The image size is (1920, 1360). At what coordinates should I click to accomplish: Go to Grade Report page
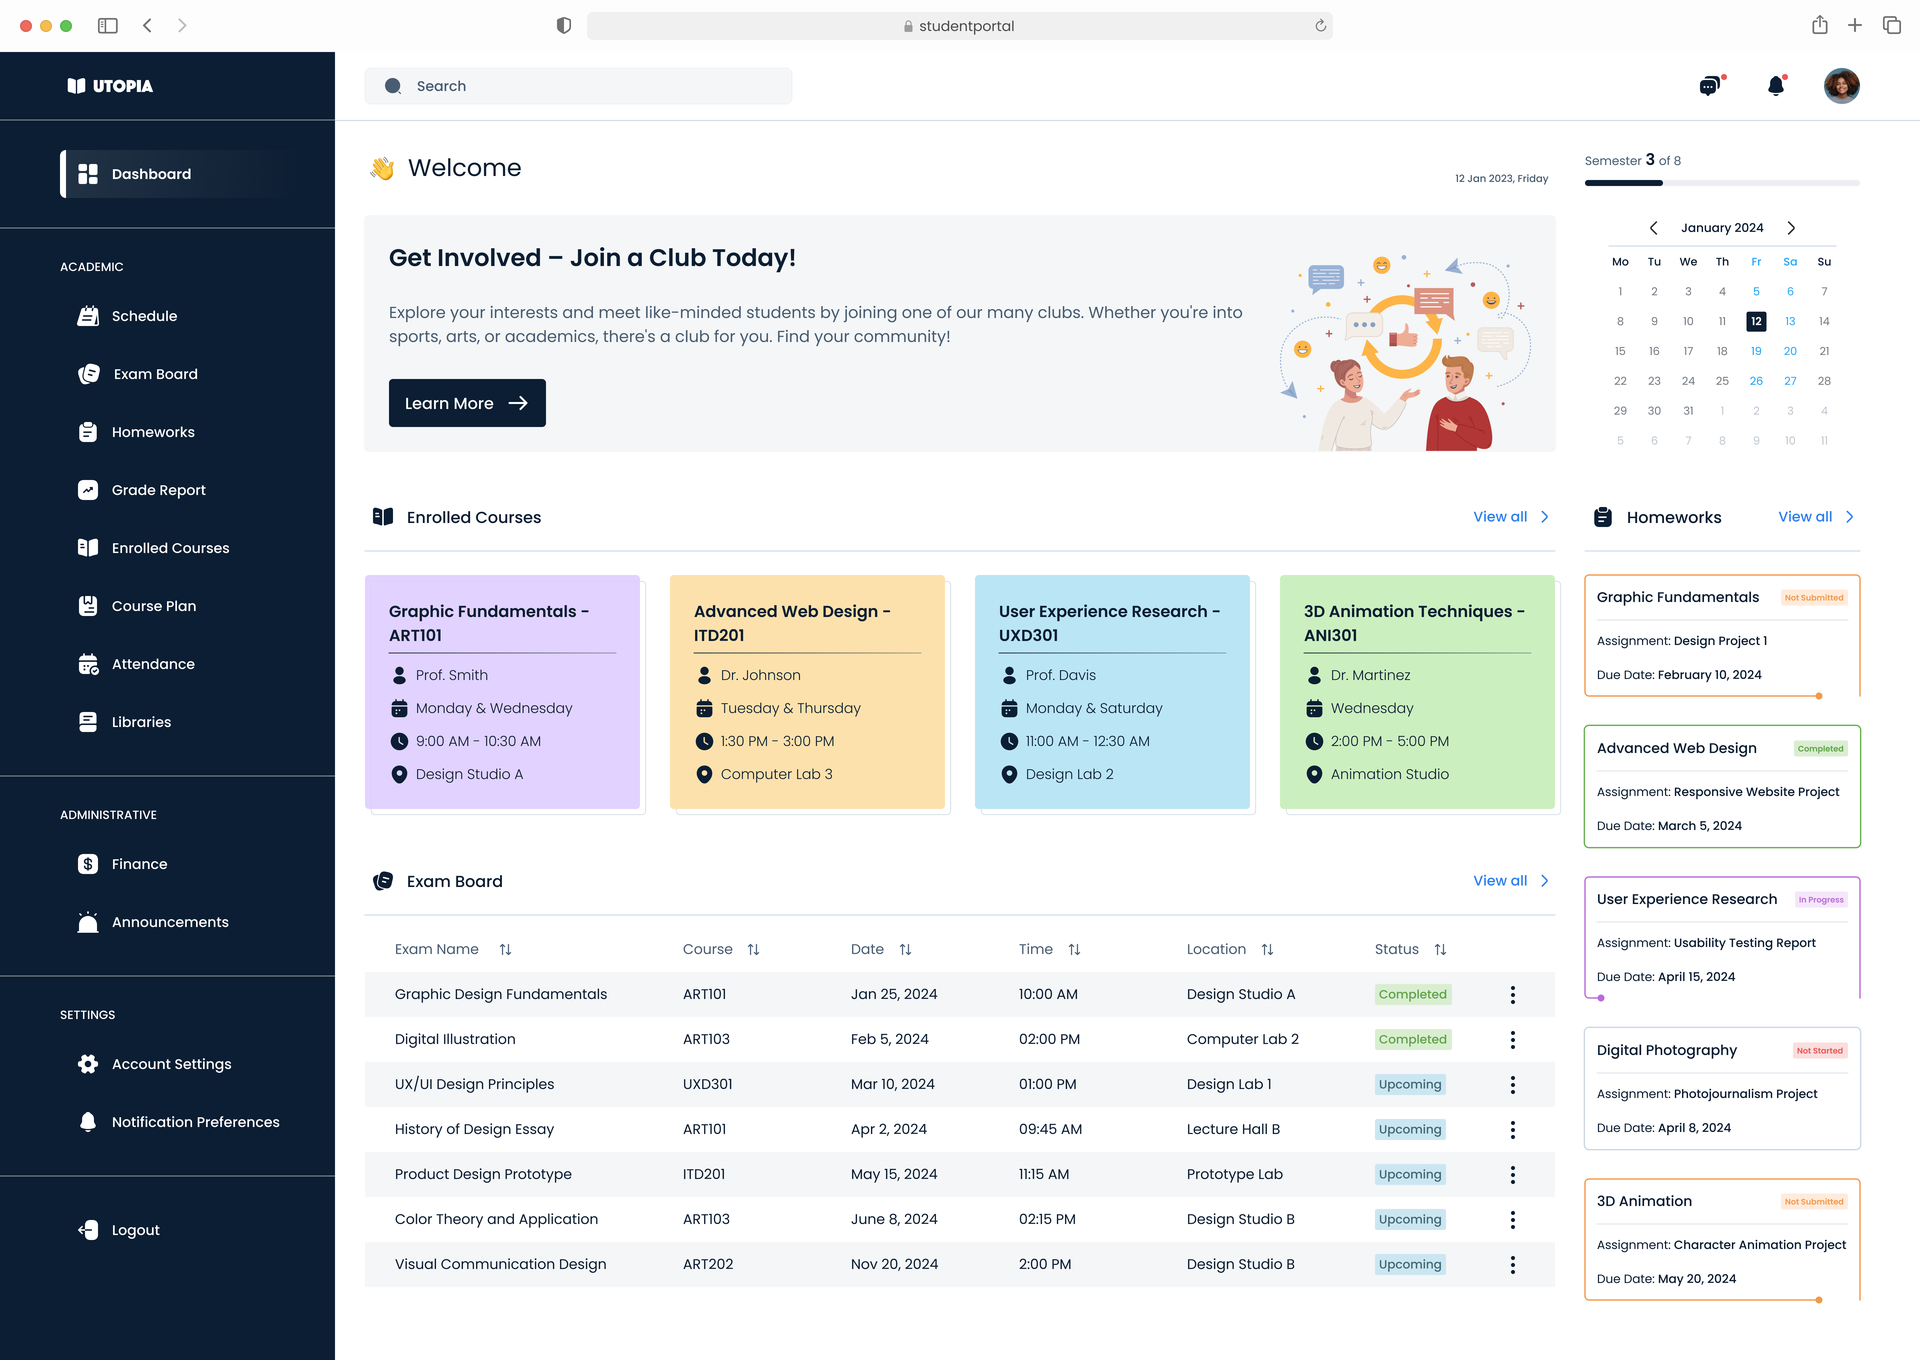pyautogui.click(x=158, y=490)
